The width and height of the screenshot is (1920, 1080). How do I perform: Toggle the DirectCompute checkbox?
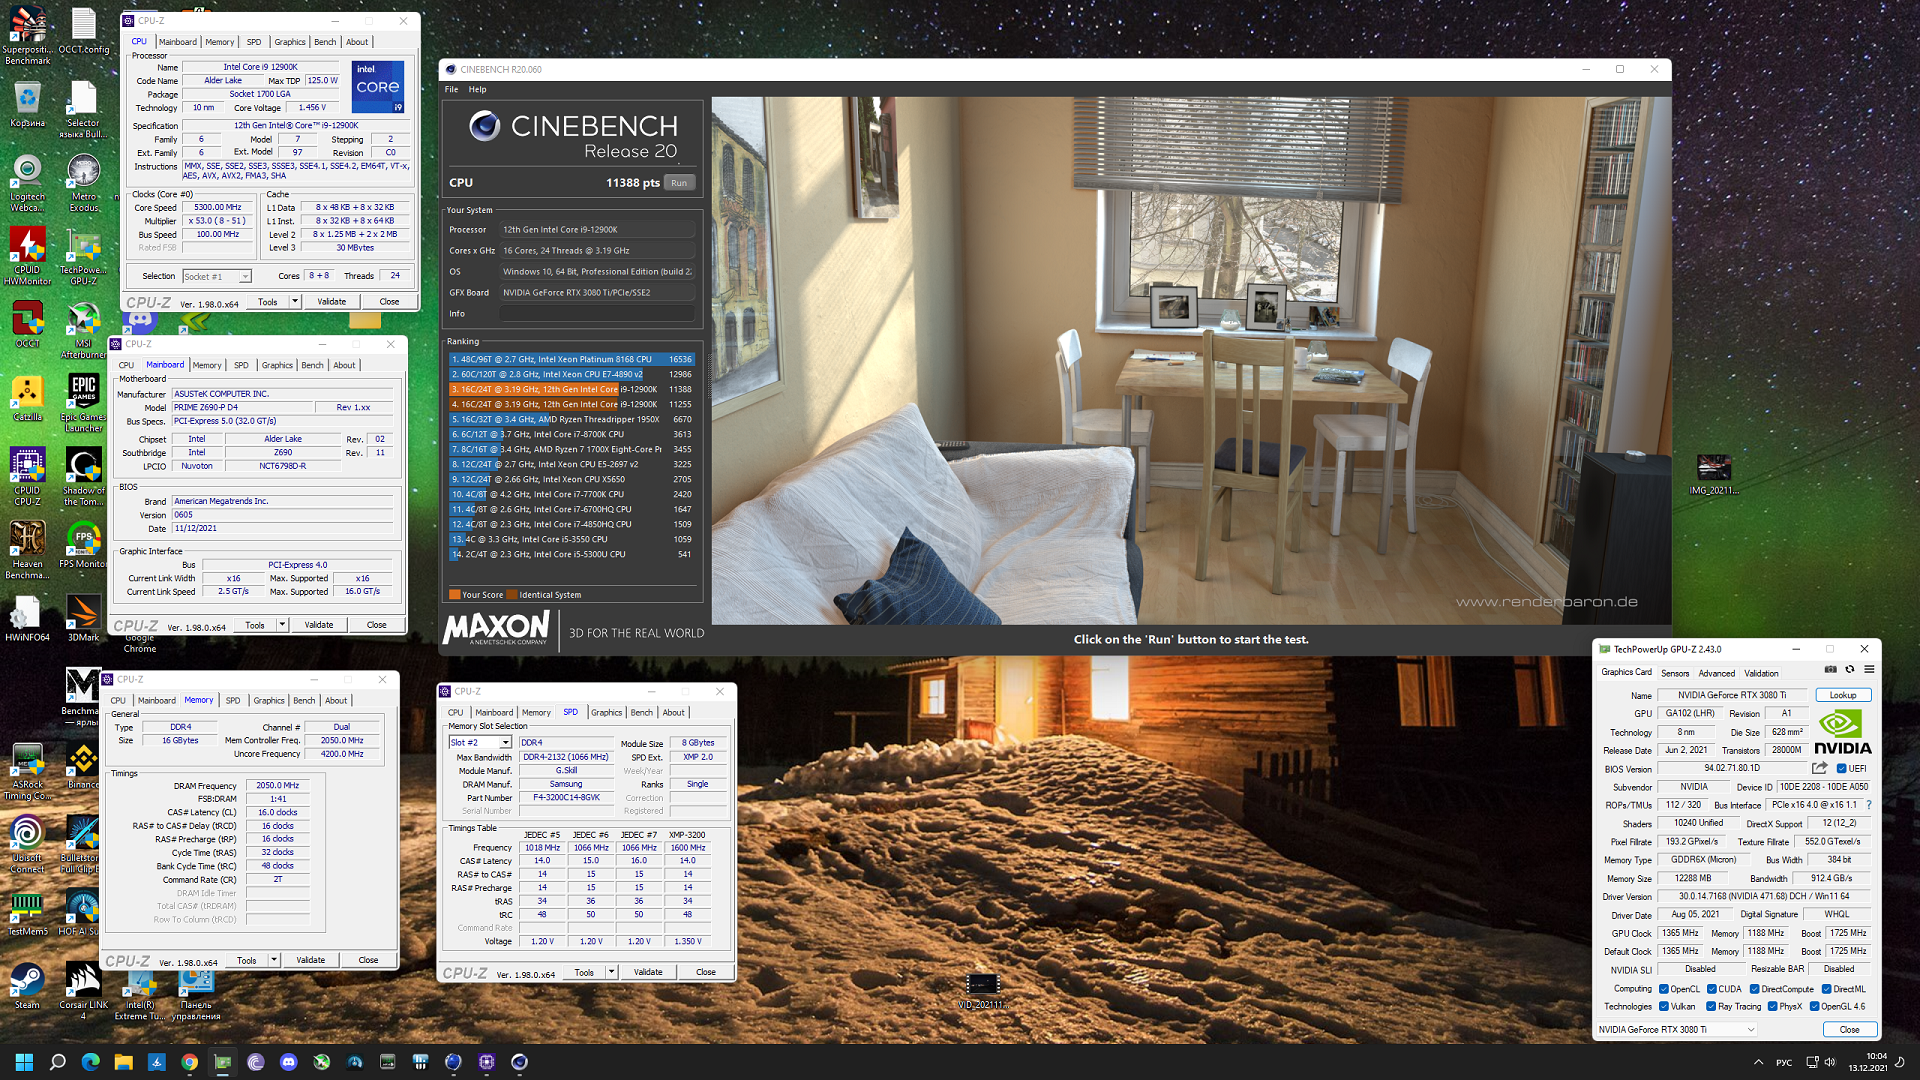[x=1754, y=989]
